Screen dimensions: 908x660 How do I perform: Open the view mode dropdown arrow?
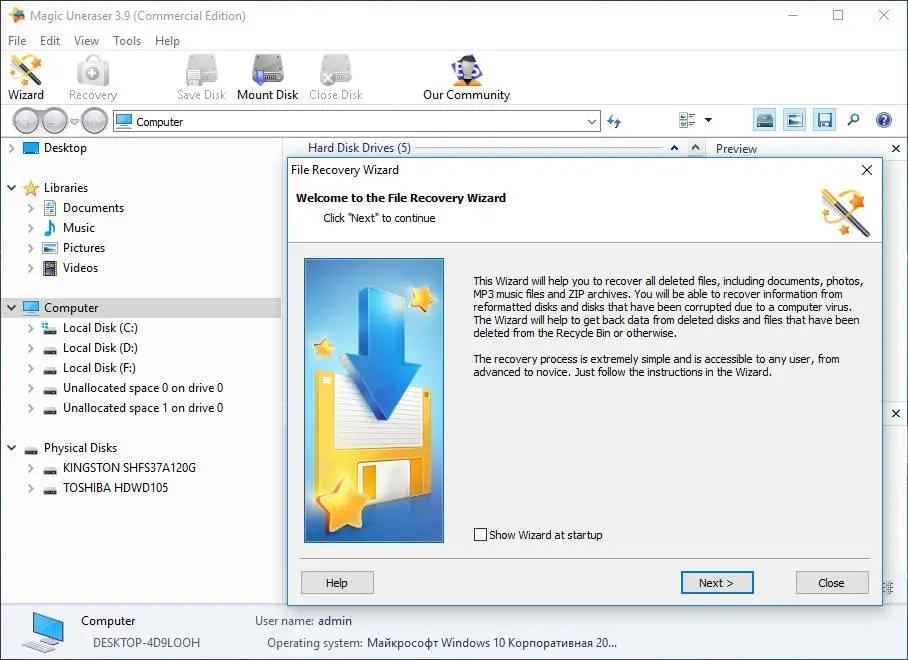[x=708, y=120]
